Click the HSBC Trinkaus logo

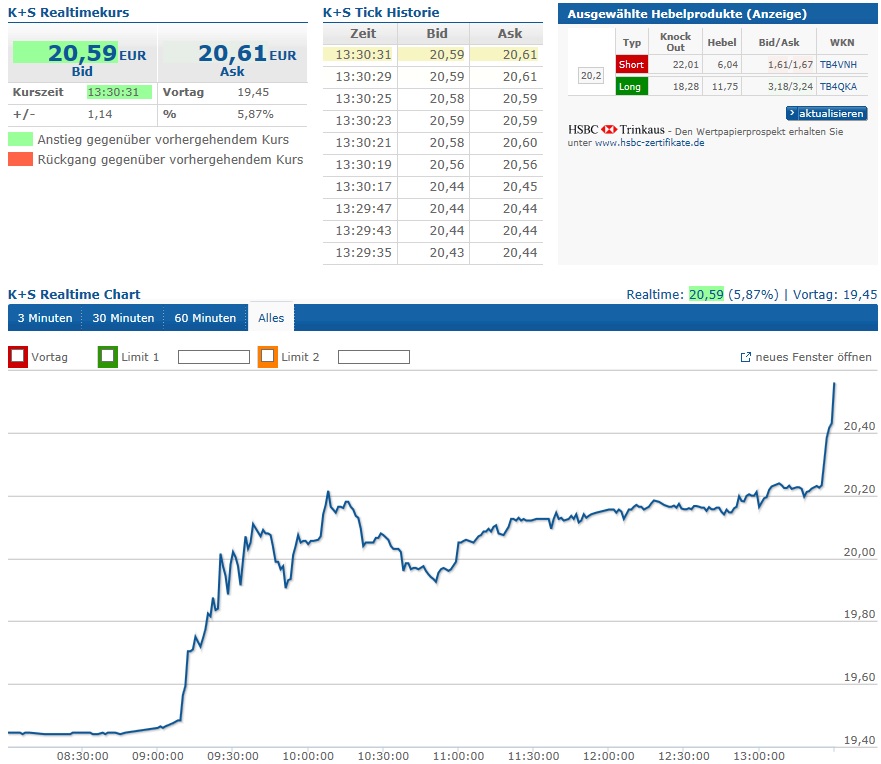coord(616,130)
